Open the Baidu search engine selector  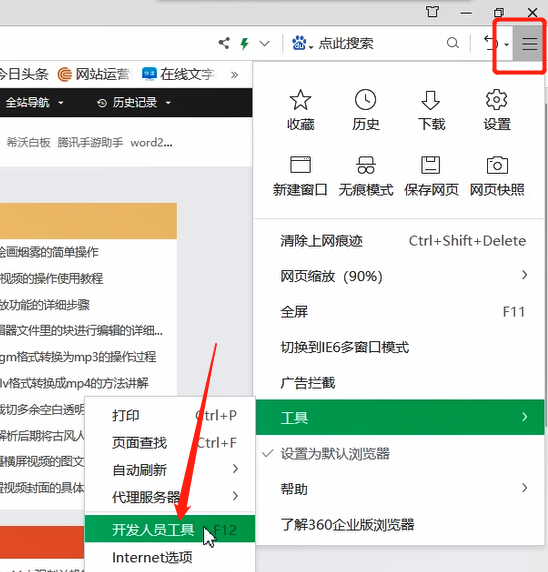point(302,43)
